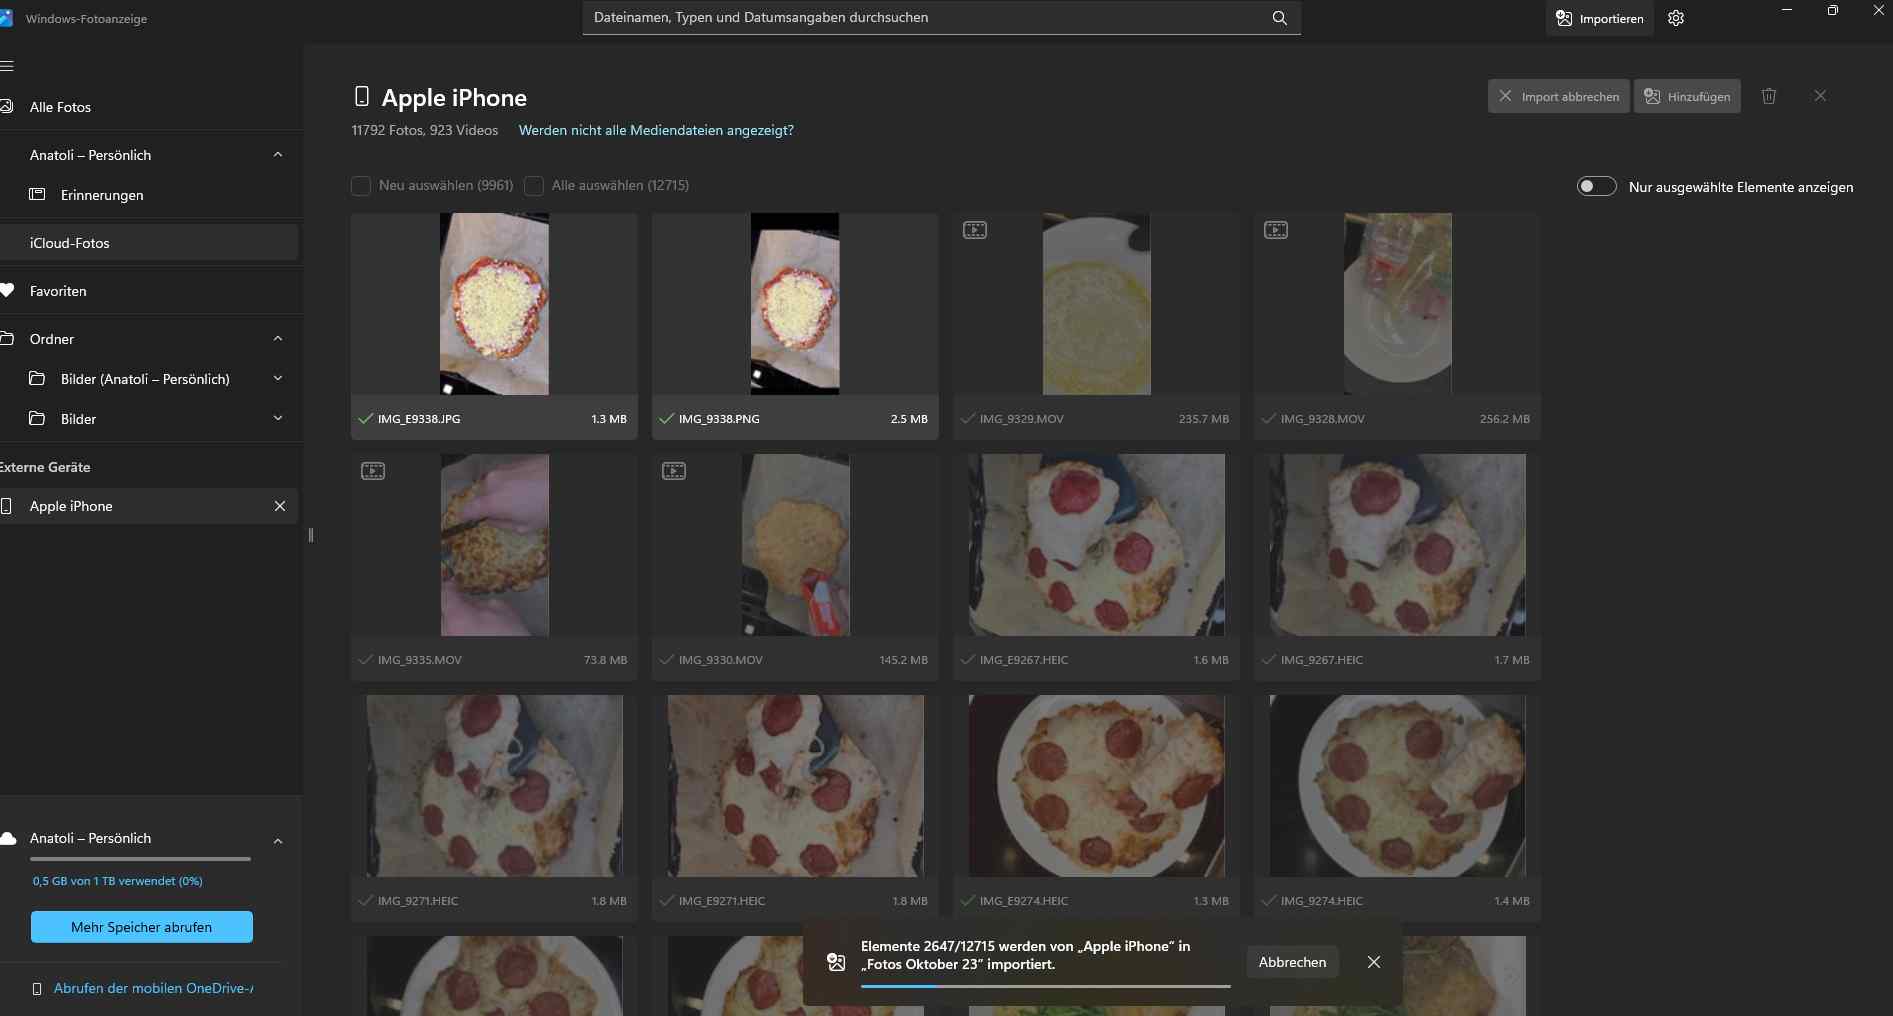
Task: Toggle Nur ausgewählte Elemente anzeigen switch
Action: 1596,186
